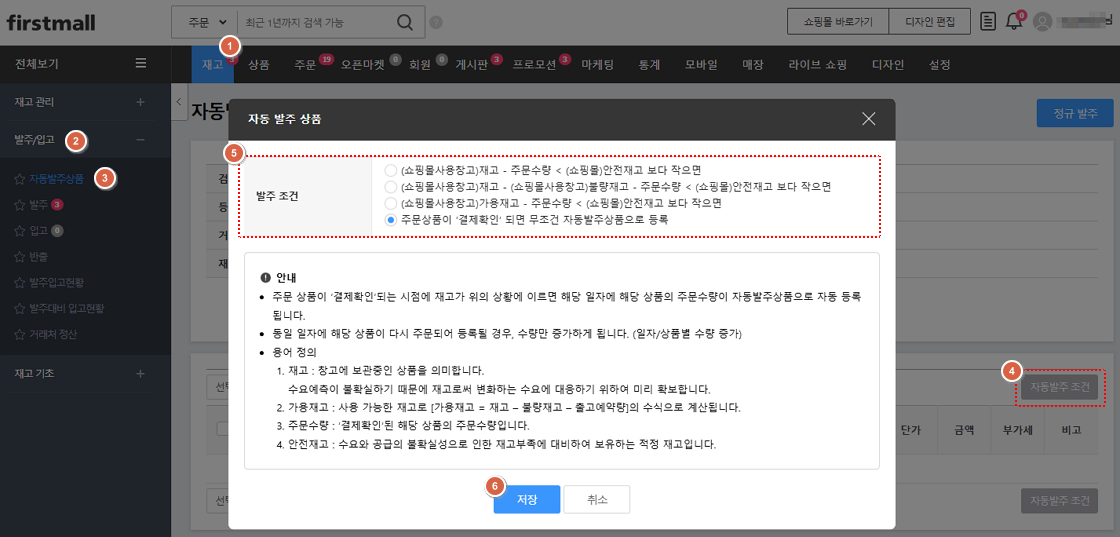Click the 정규 발주 button
1120x537 pixels.
(1075, 114)
